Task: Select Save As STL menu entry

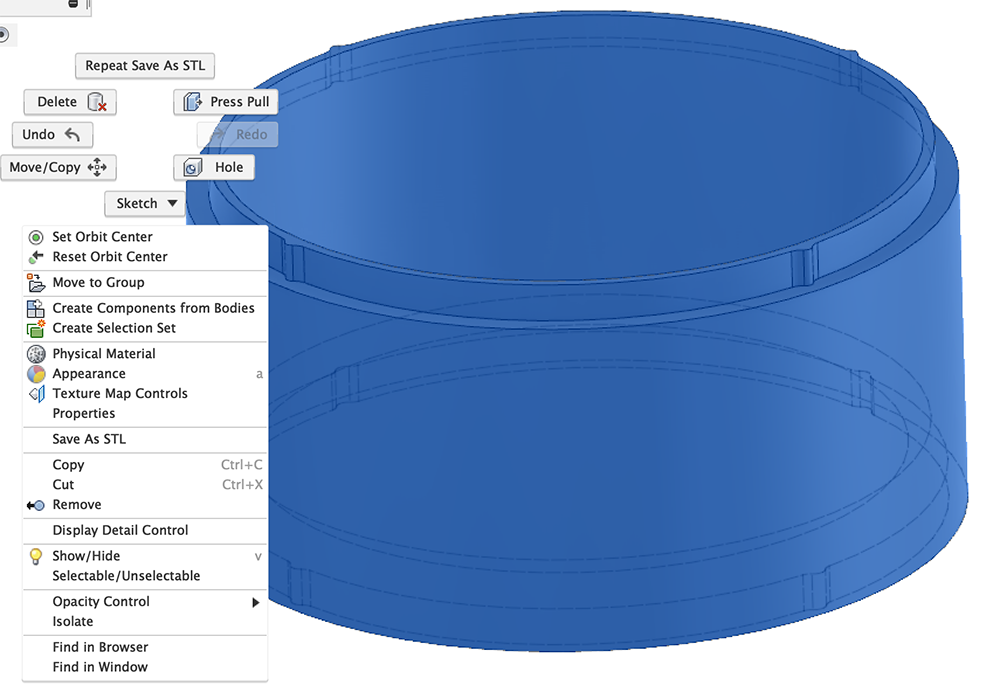Action: point(145,439)
